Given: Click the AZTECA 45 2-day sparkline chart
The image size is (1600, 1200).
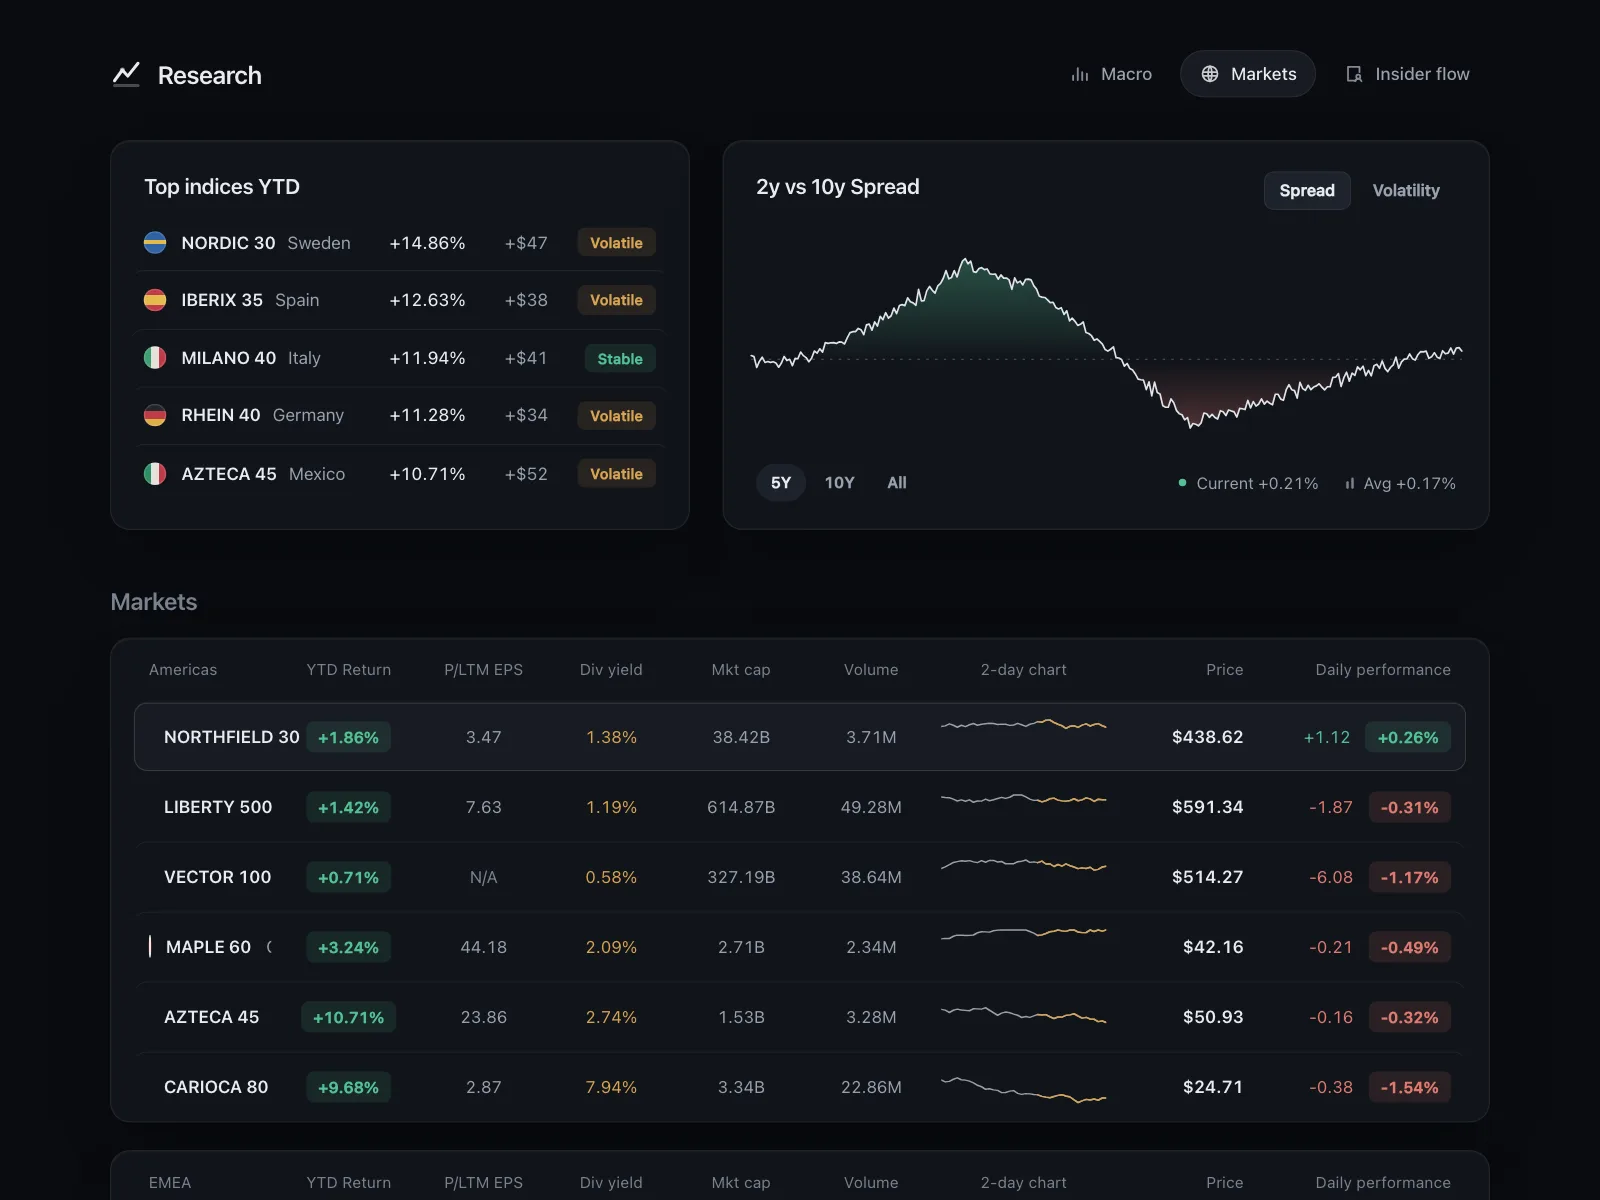Looking at the screenshot, I should click(1023, 1015).
